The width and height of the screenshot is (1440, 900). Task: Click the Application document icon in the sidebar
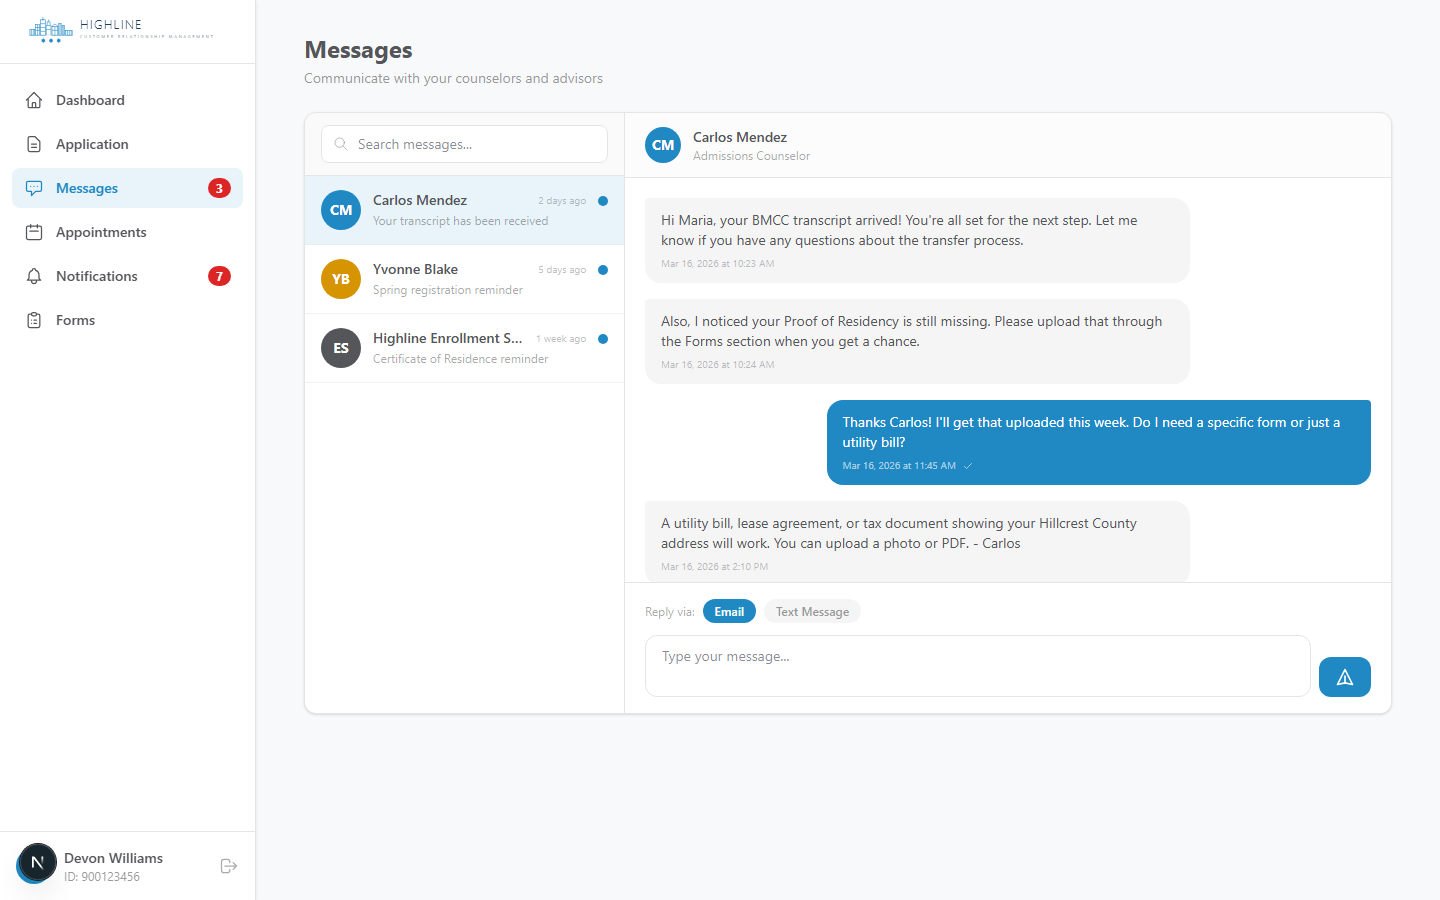35,144
